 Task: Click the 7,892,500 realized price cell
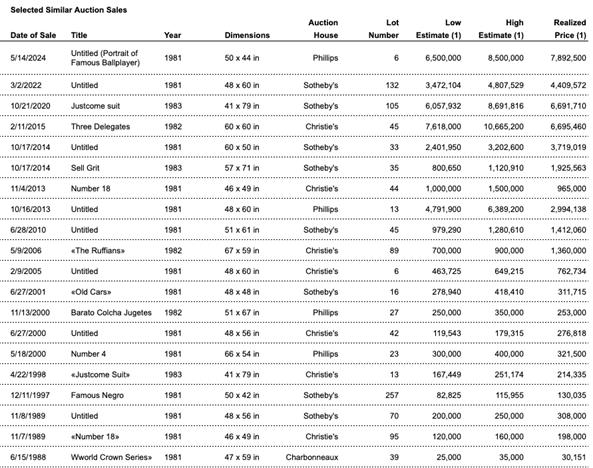pos(568,58)
